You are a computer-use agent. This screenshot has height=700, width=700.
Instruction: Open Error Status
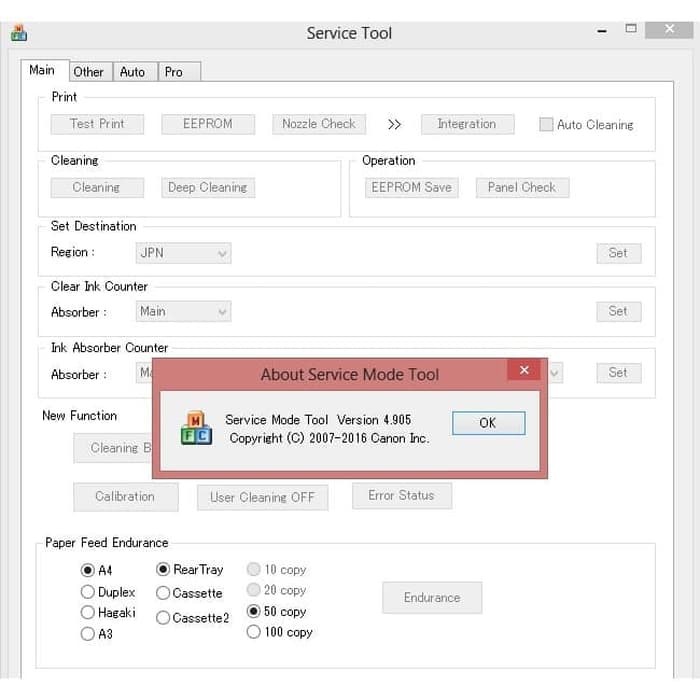point(402,496)
